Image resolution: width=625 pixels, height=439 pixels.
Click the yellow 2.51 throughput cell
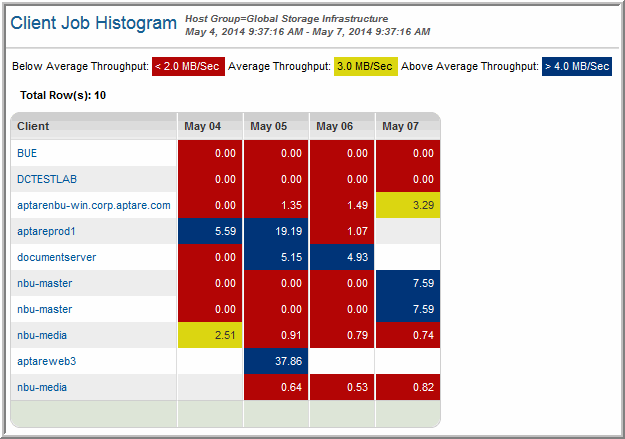click(210, 335)
